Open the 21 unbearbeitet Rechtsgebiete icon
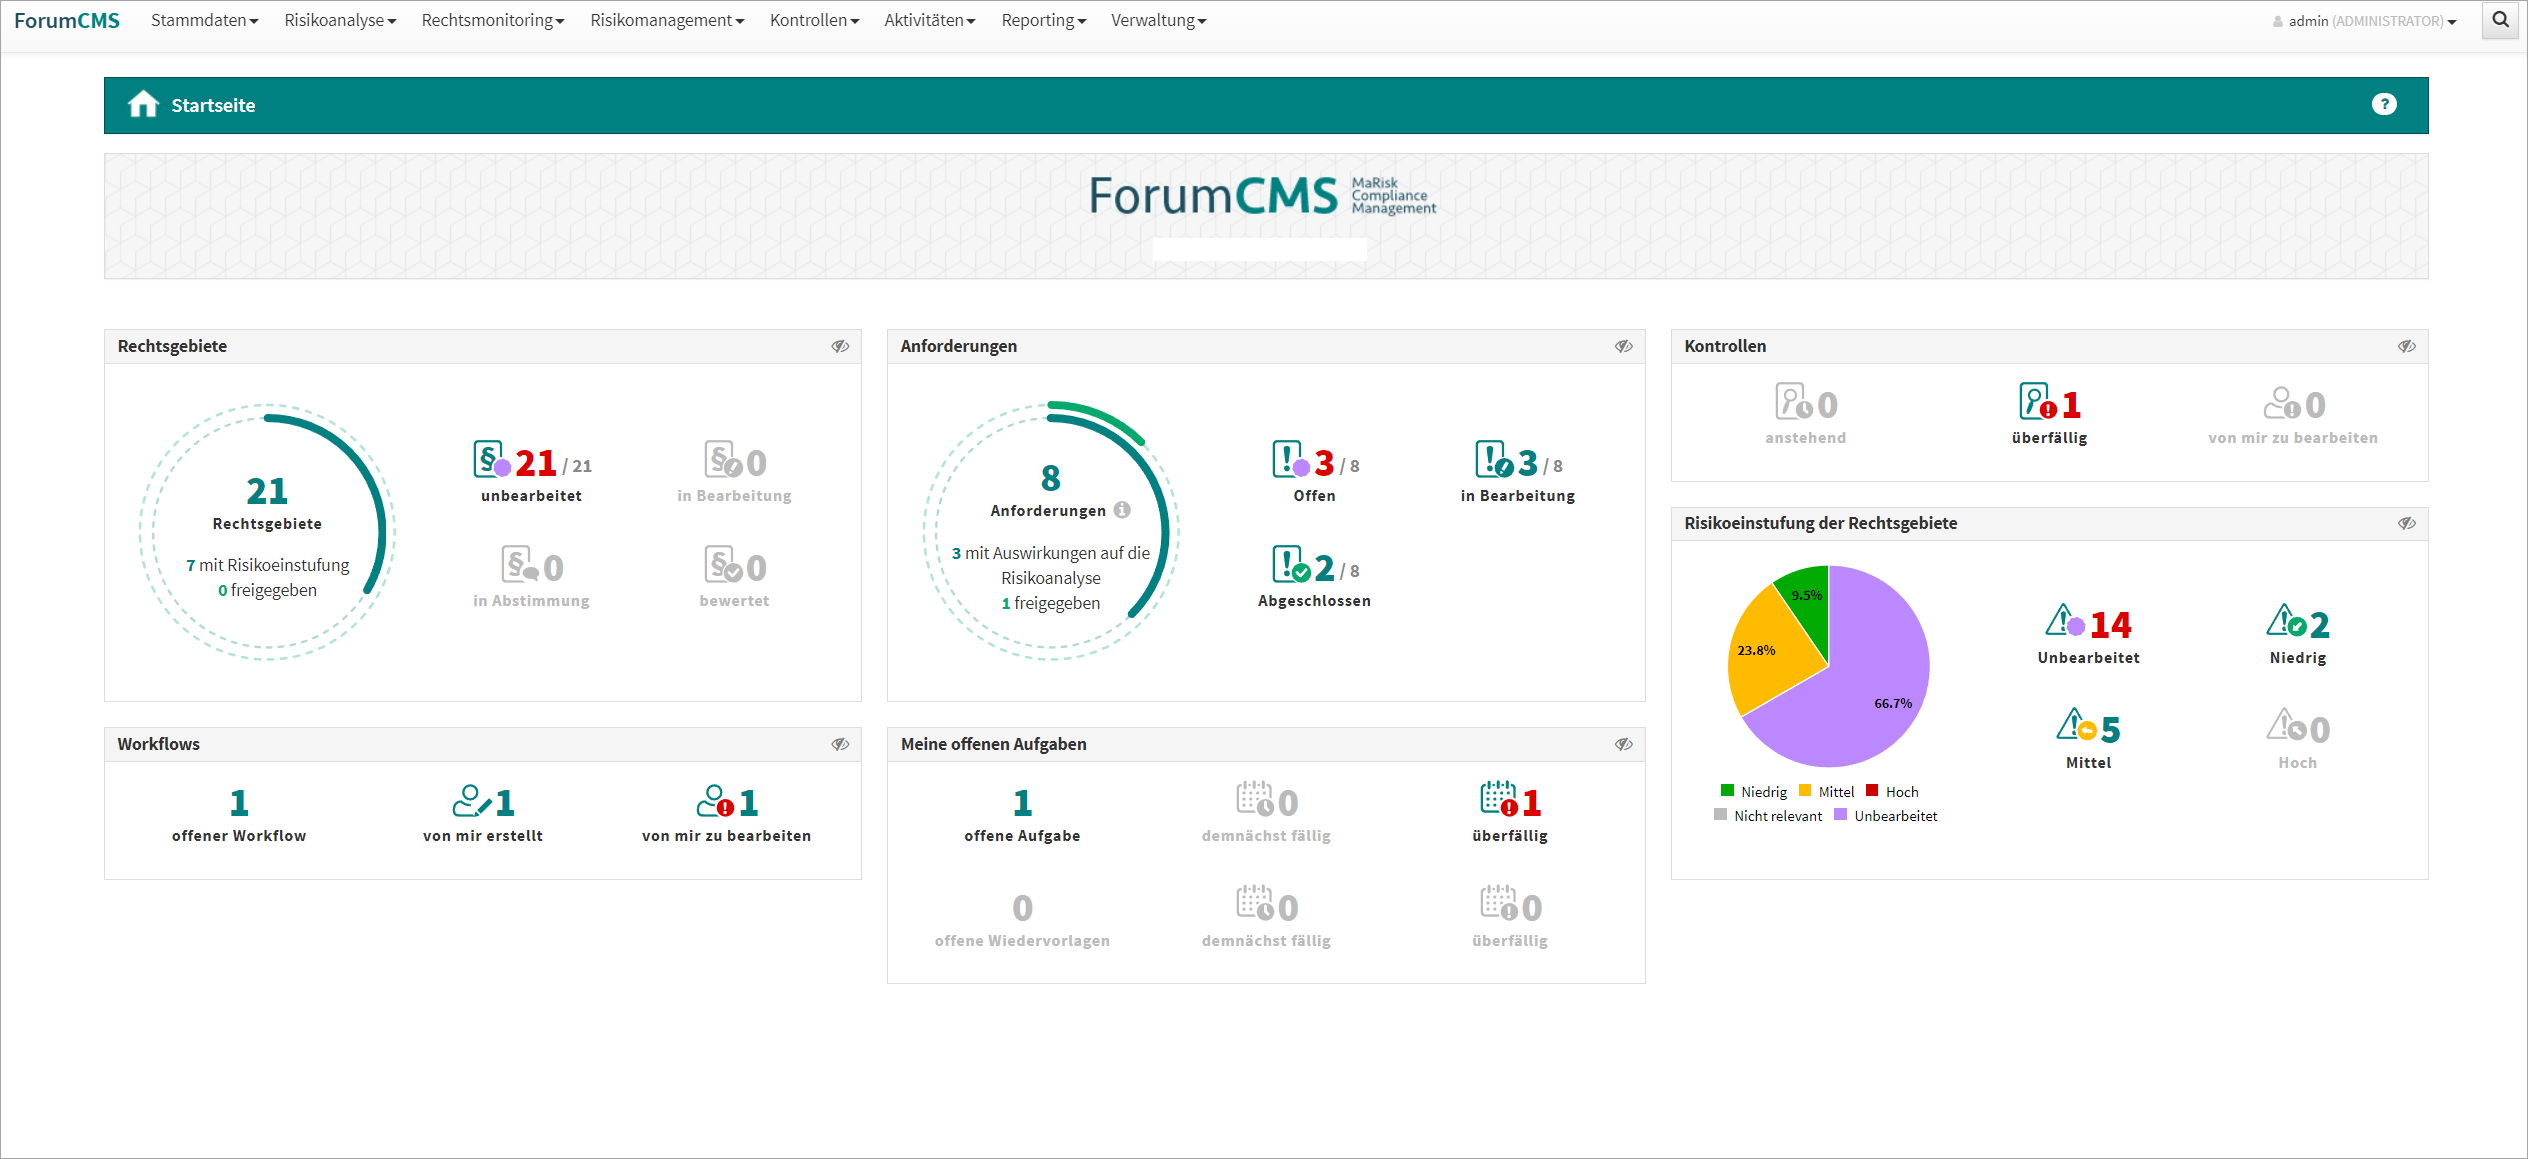Screen dimensions: 2528x1159 click(x=491, y=461)
